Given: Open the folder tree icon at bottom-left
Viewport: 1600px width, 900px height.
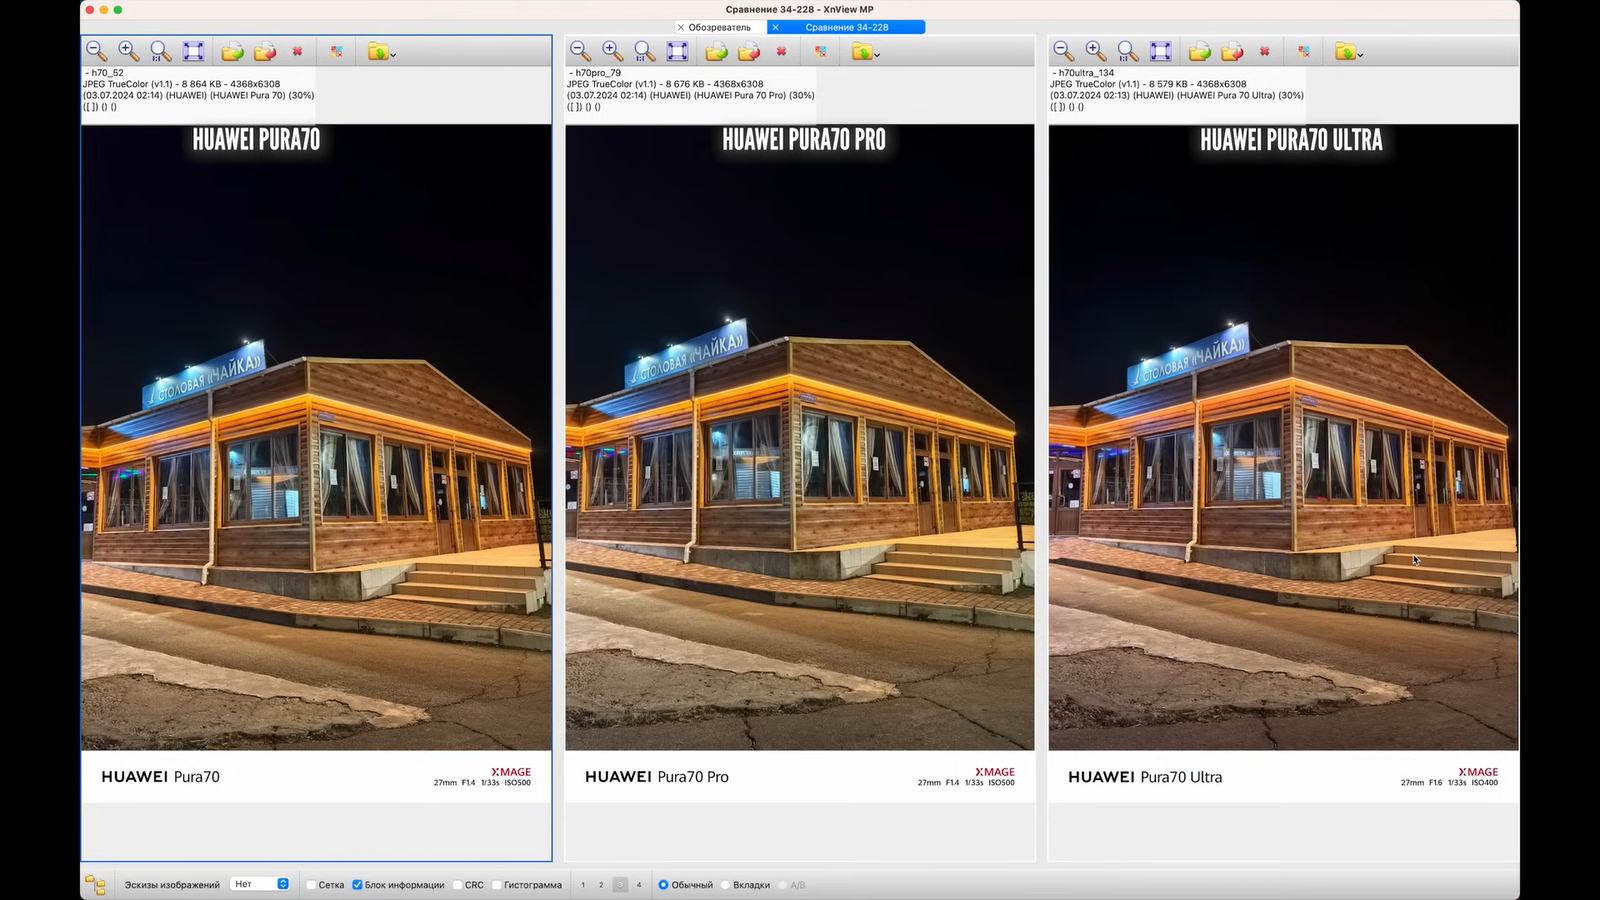Looking at the screenshot, I should (95, 884).
